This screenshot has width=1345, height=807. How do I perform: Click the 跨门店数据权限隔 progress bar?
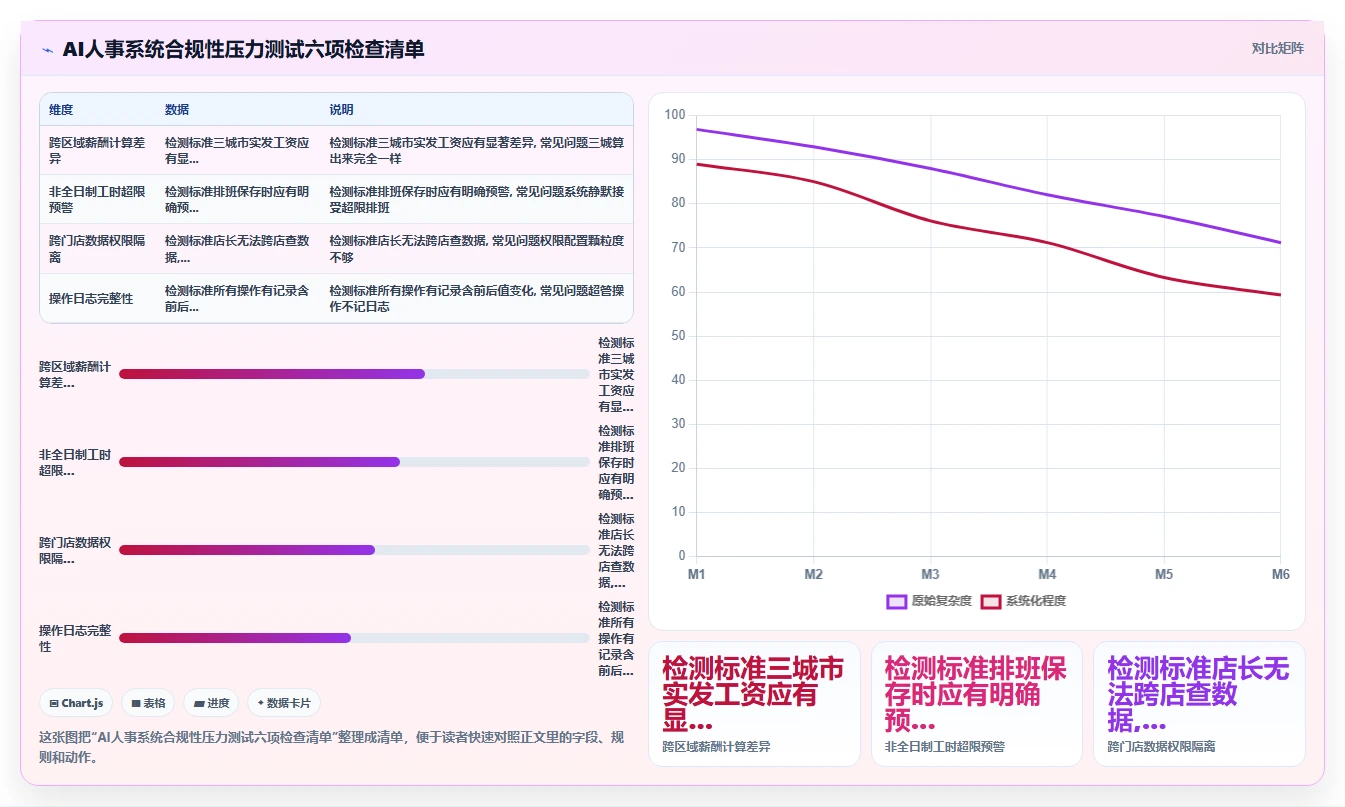point(354,550)
